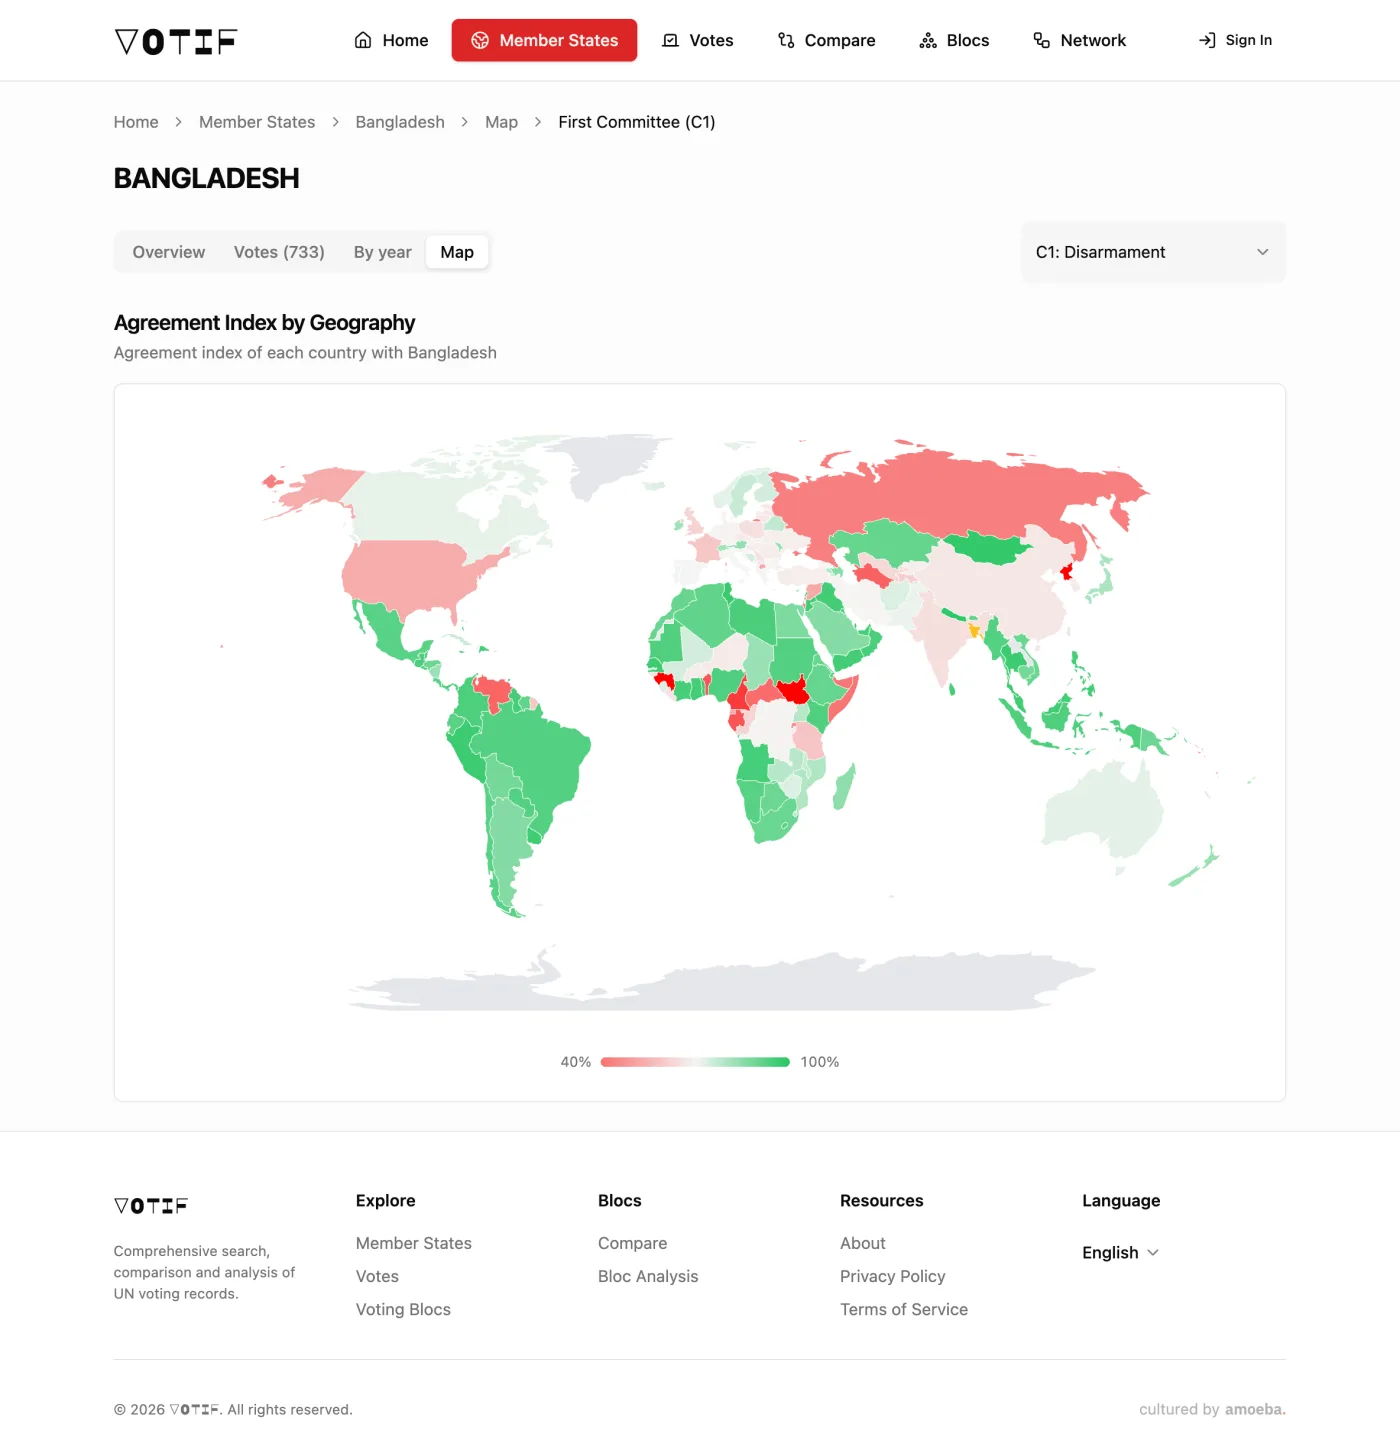Open the English language dropdown
1400x1437 pixels.
1120,1253
